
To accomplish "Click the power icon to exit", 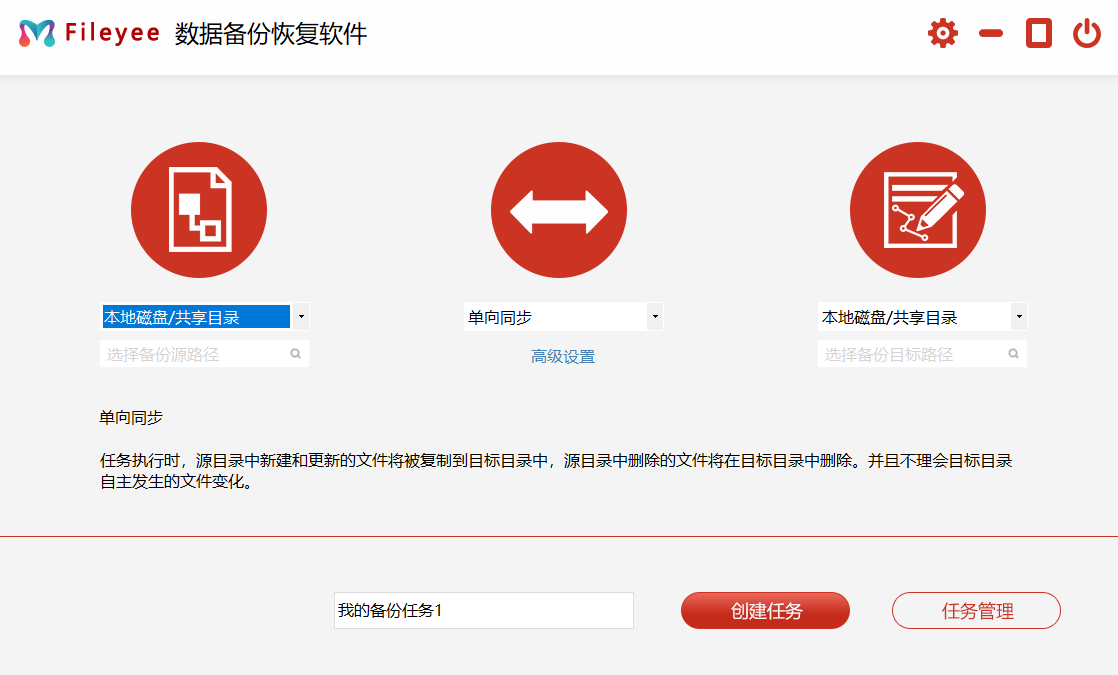I will coord(1086,34).
